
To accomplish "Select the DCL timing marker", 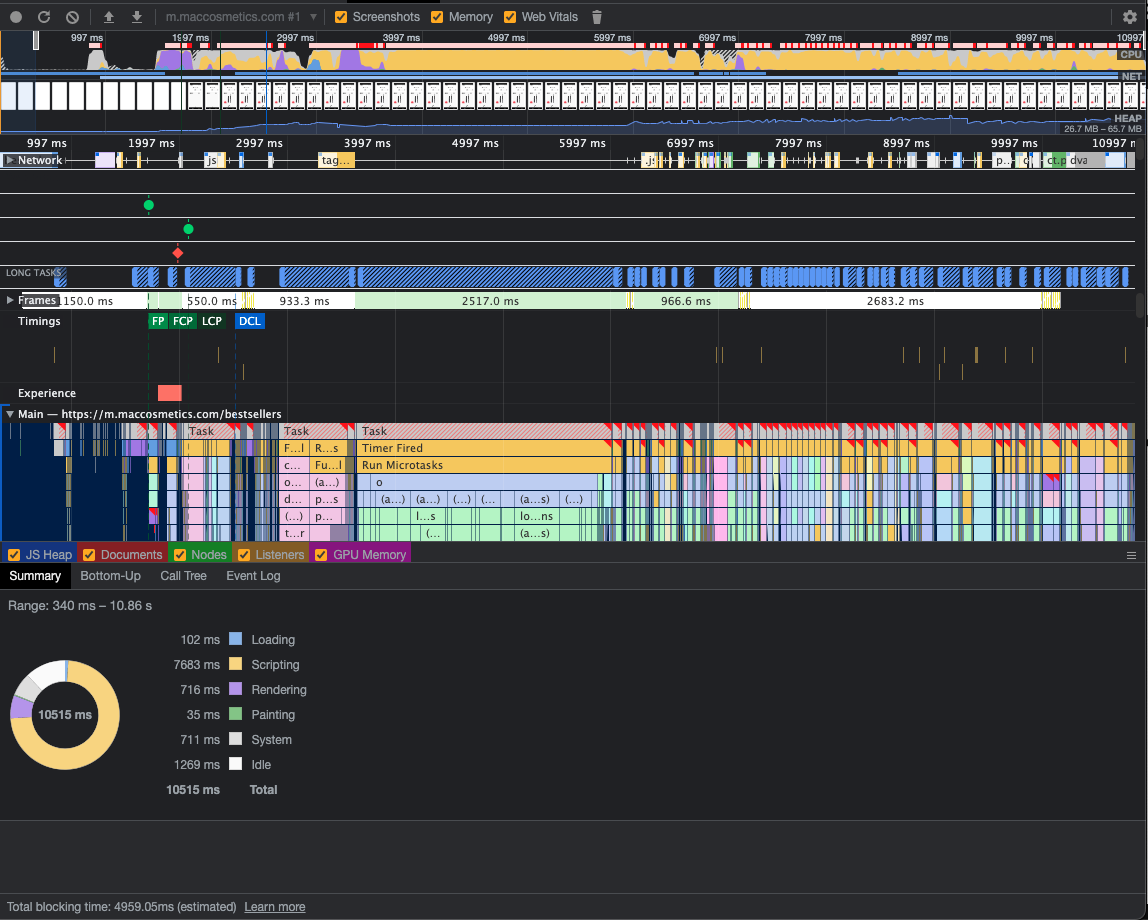I will pyautogui.click(x=250, y=321).
